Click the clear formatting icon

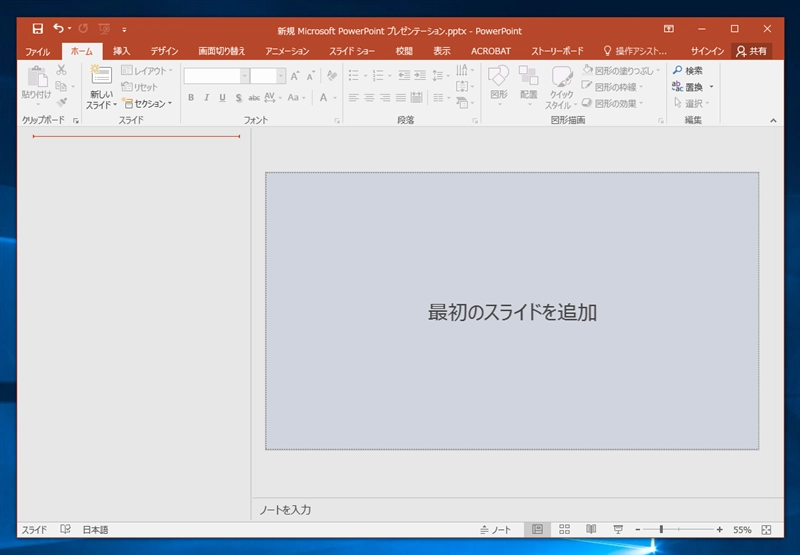(x=332, y=75)
